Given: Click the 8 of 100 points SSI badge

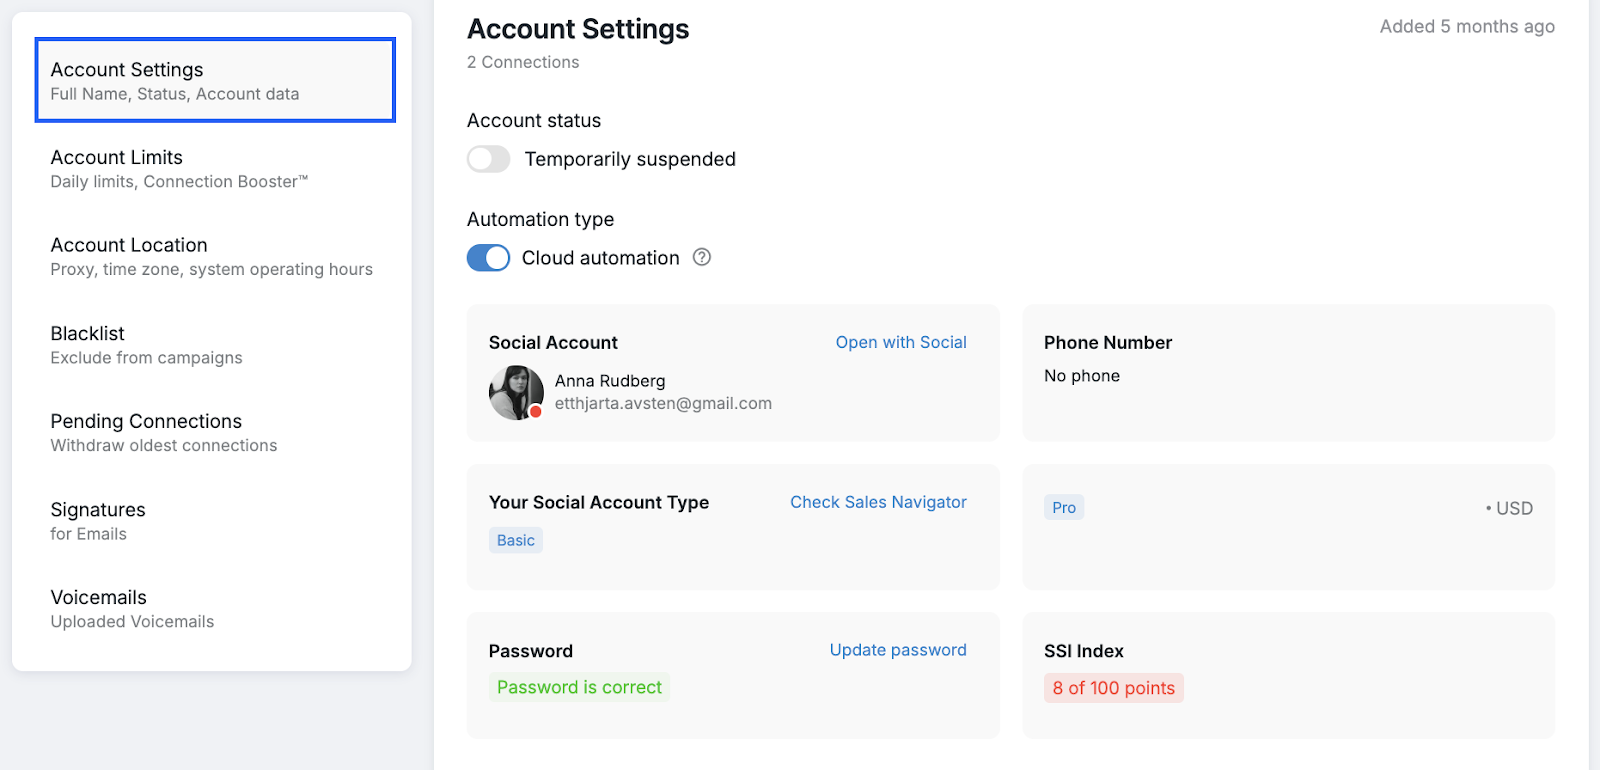Looking at the screenshot, I should [x=1113, y=688].
